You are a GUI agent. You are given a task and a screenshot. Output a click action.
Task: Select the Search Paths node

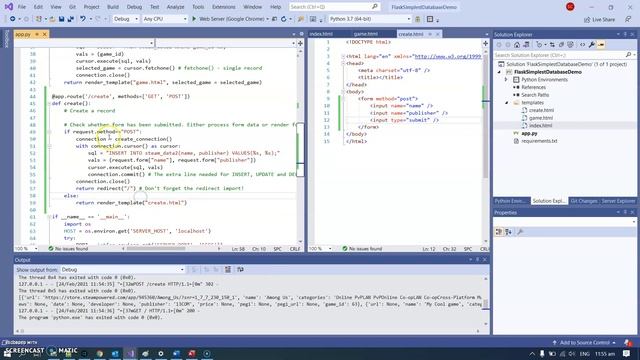[535, 95]
